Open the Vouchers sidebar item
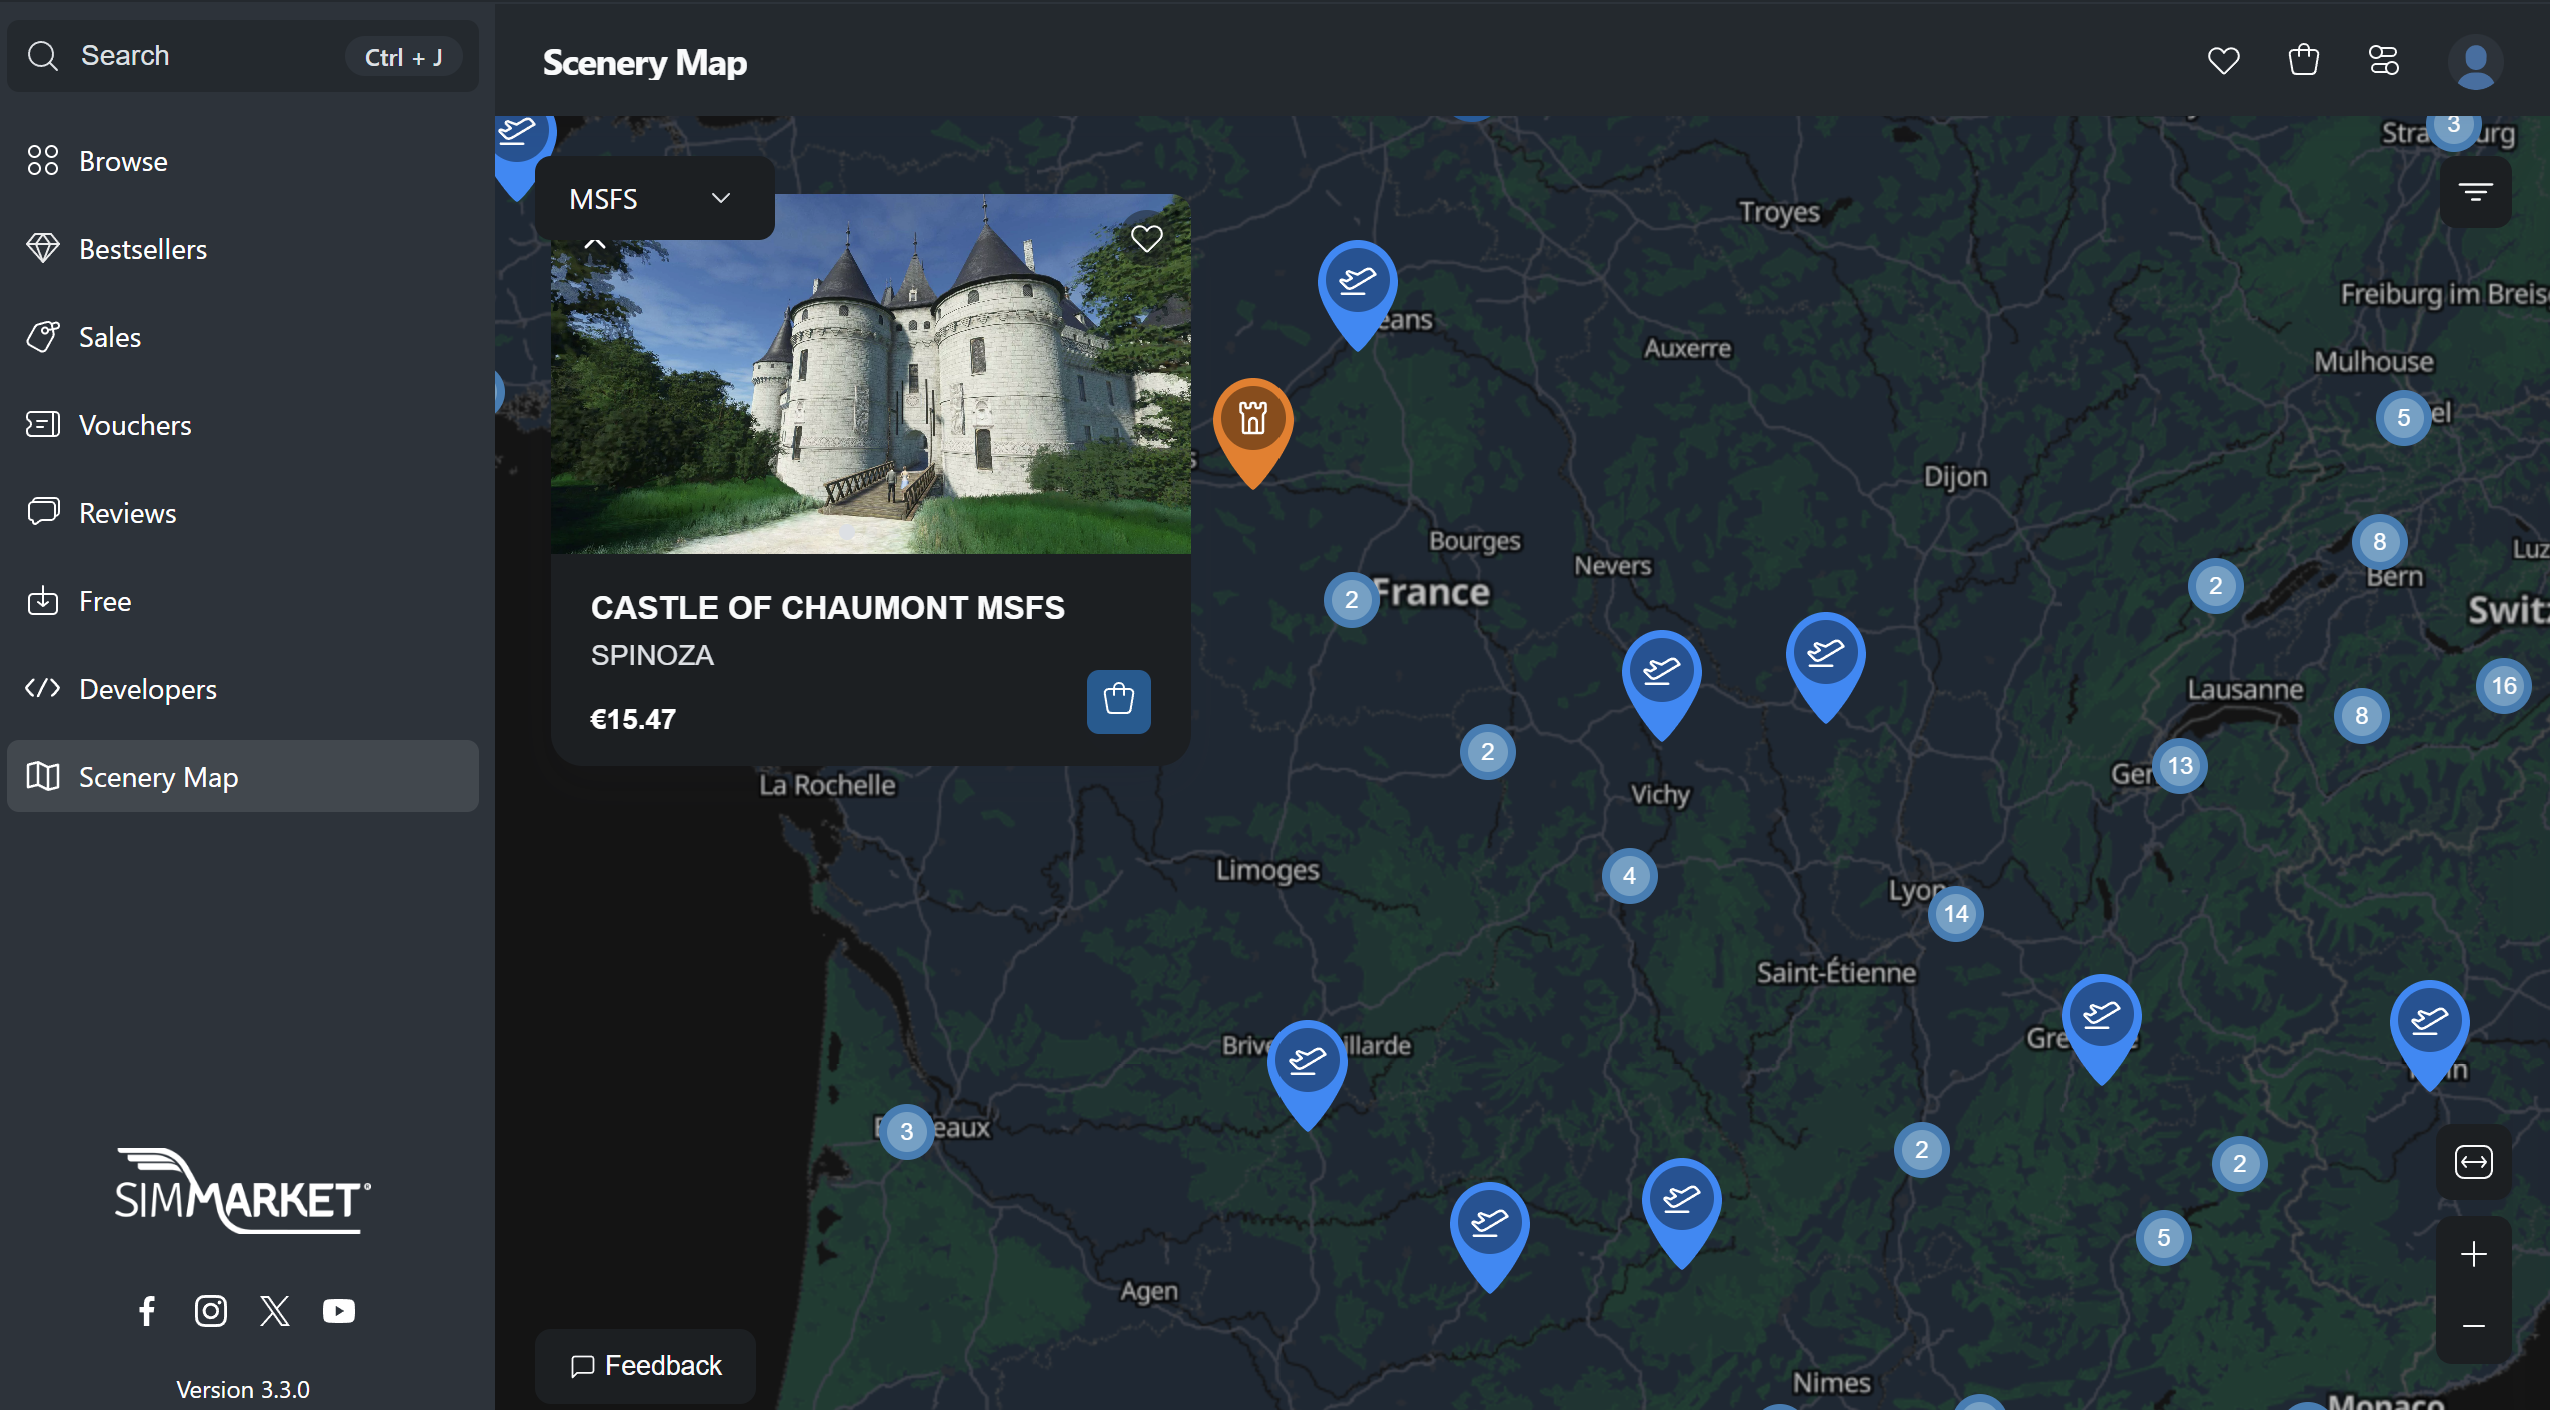The width and height of the screenshot is (2550, 1410). (x=134, y=425)
